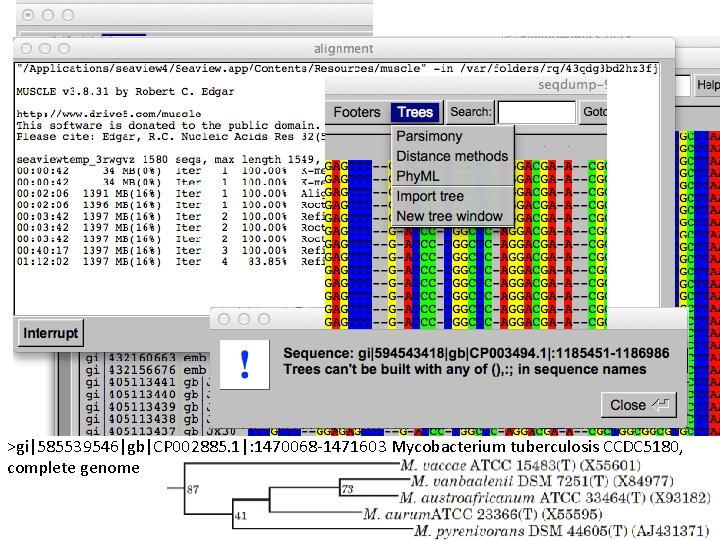This screenshot has width=720, height=540.
Task: Click the M. vaccae ATCC 15483 tree label
Action: (520, 466)
